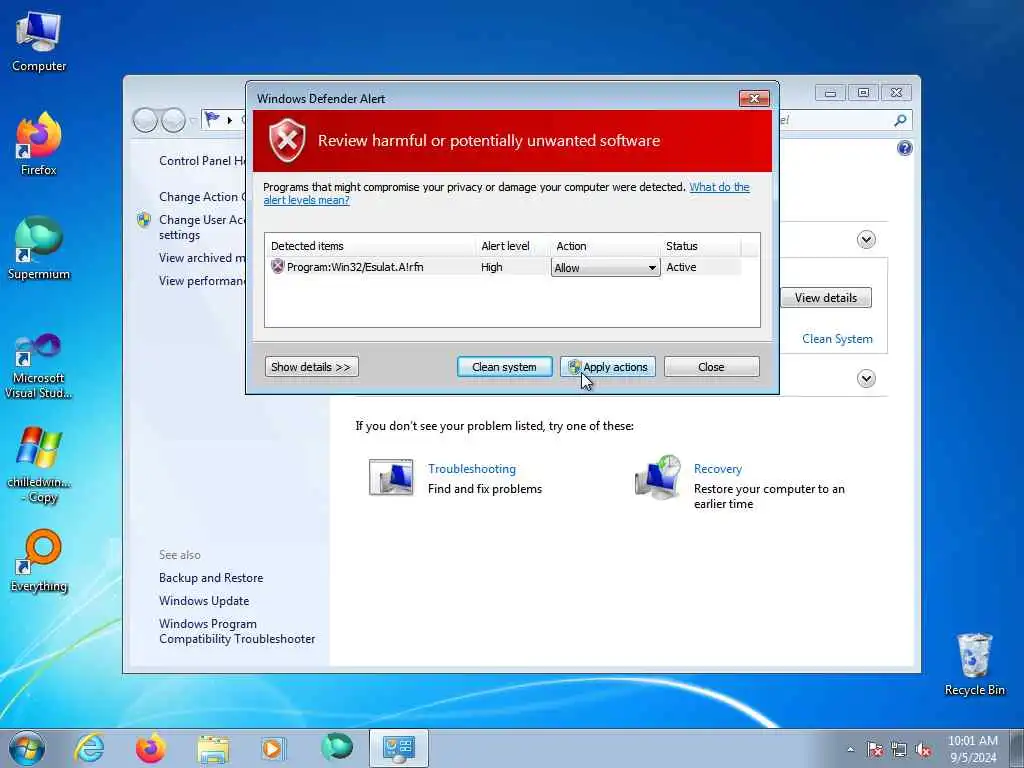The image size is (1024, 768).
Task: Click the View archived messages sidebar link
Action: [x=202, y=257]
